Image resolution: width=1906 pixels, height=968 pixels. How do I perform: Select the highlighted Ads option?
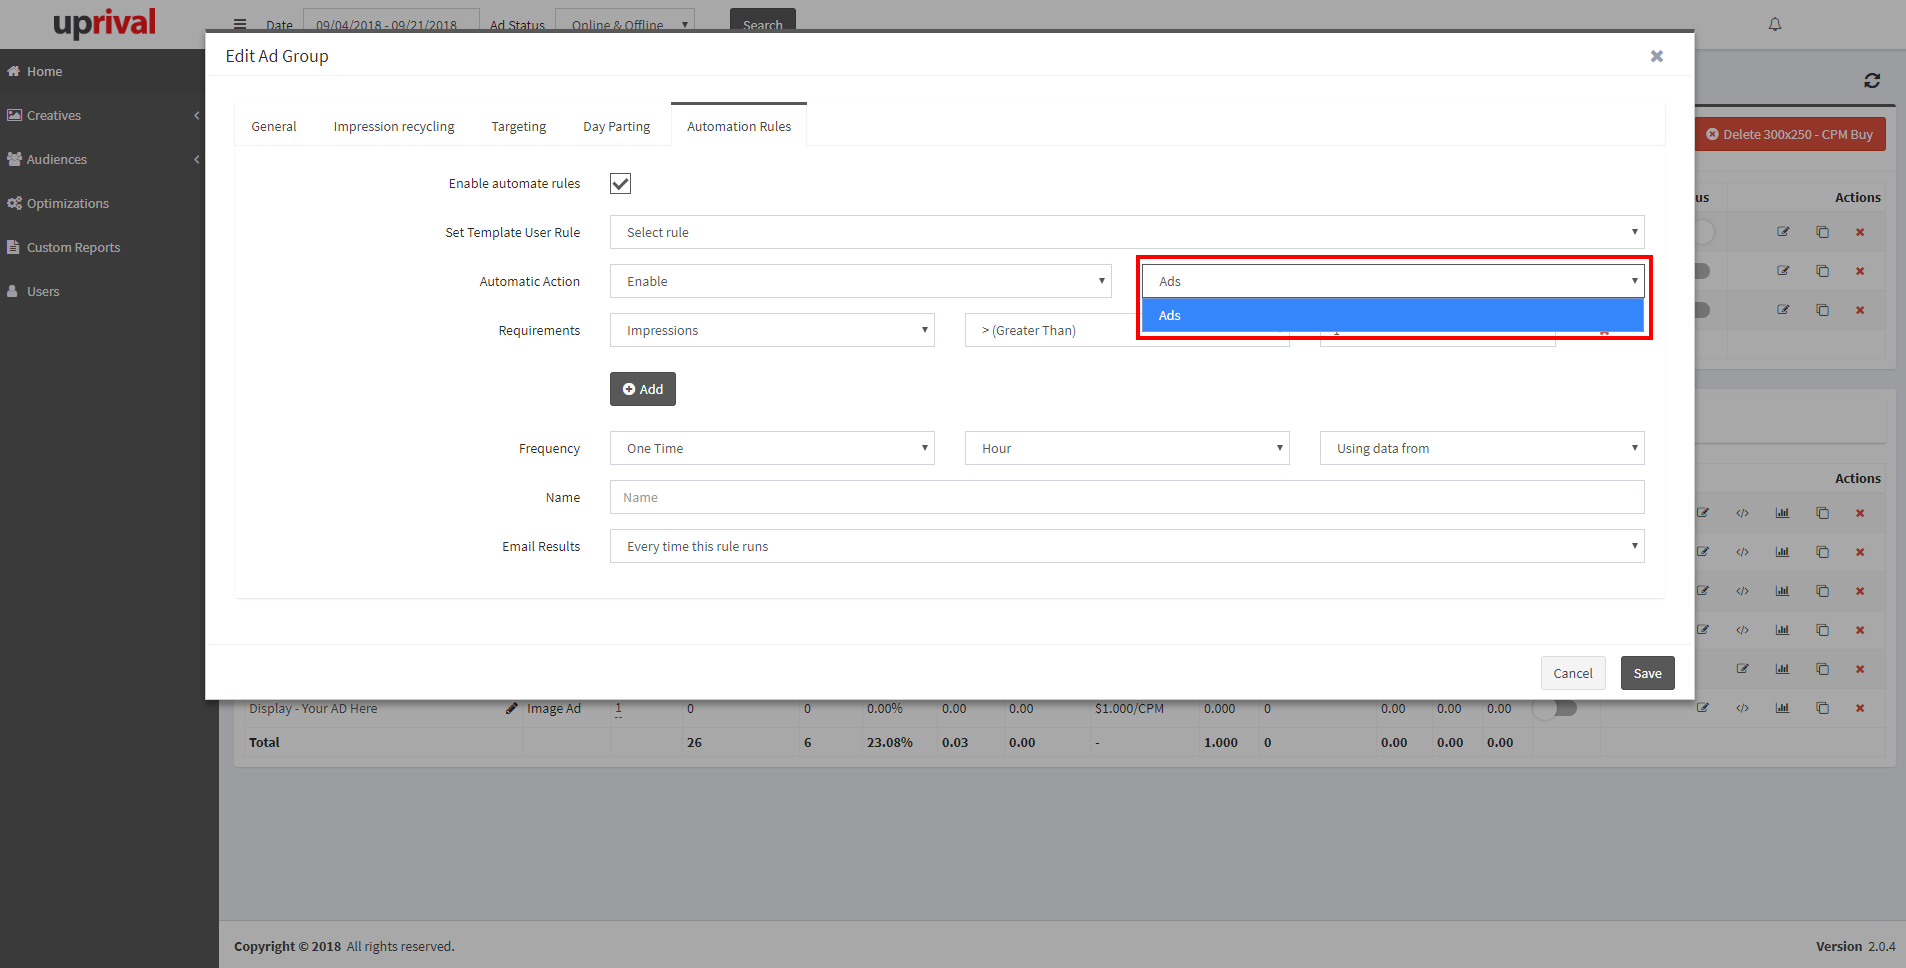(x=1393, y=315)
